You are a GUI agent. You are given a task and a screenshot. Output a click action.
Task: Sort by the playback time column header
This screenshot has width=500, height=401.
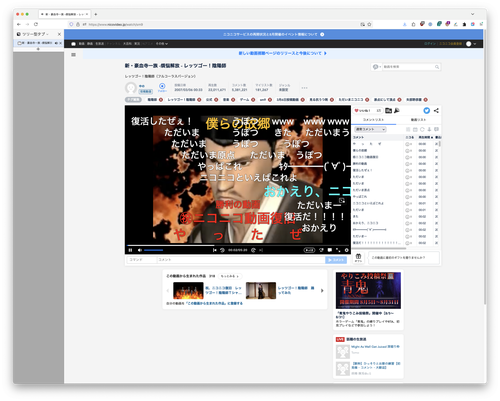tap(425, 137)
